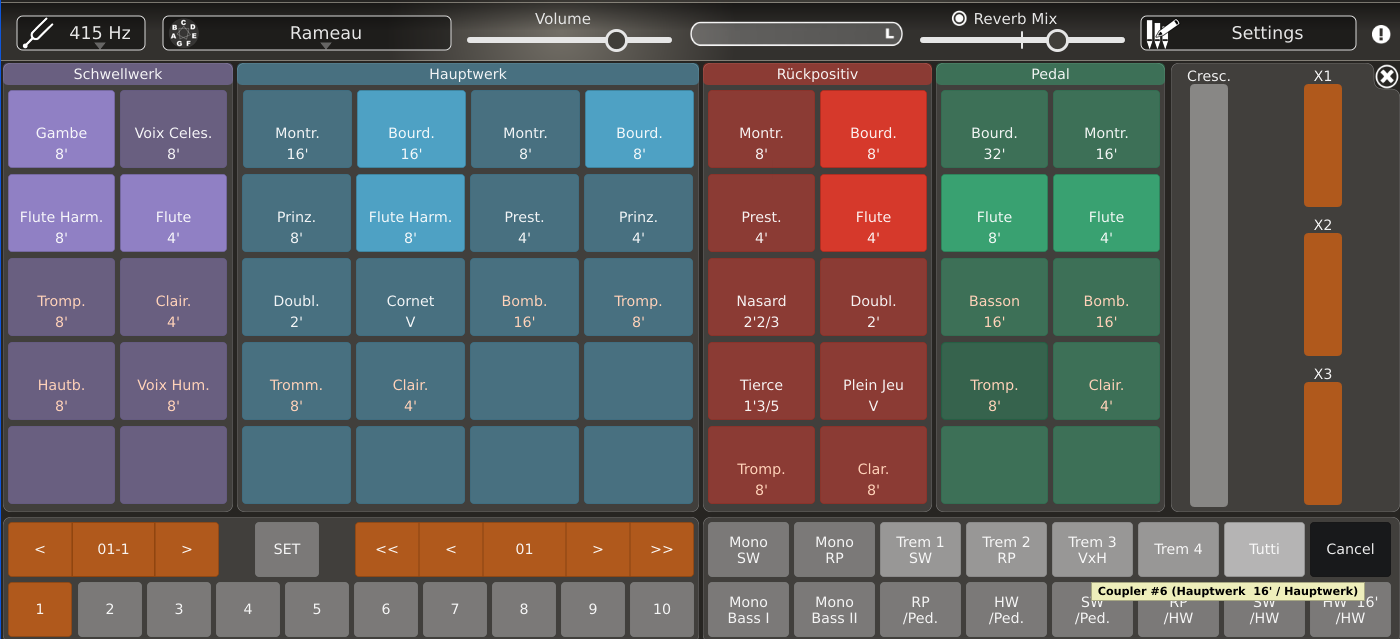
Task: Click the temperament circle icon
Action: click(x=183, y=33)
